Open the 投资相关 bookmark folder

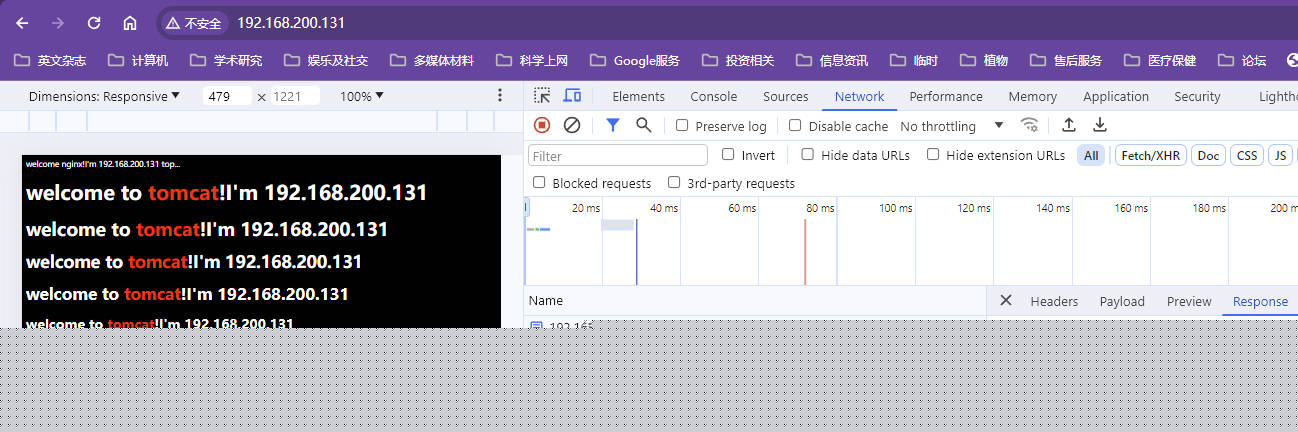pyautogui.click(x=738, y=61)
